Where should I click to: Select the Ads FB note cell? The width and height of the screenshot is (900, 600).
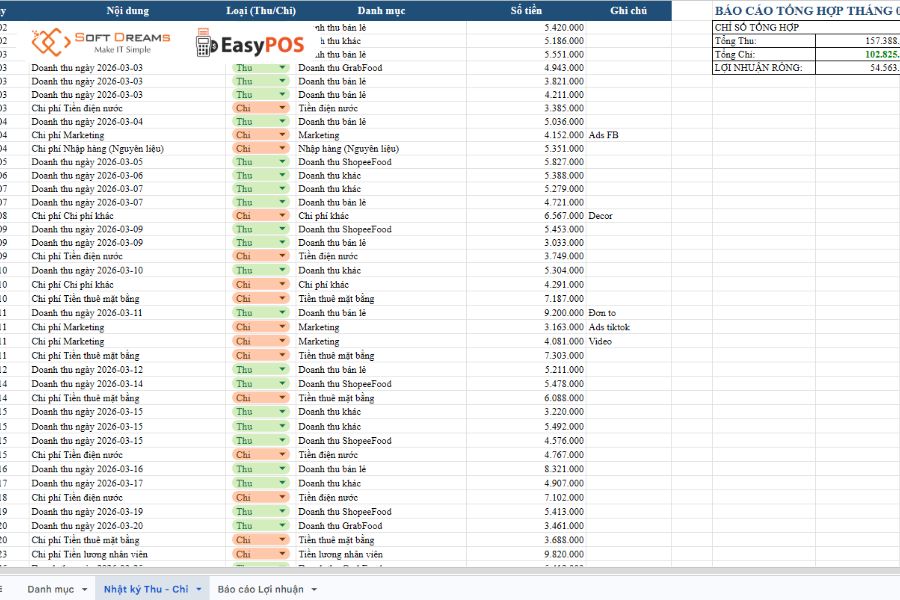coord(629,135)
